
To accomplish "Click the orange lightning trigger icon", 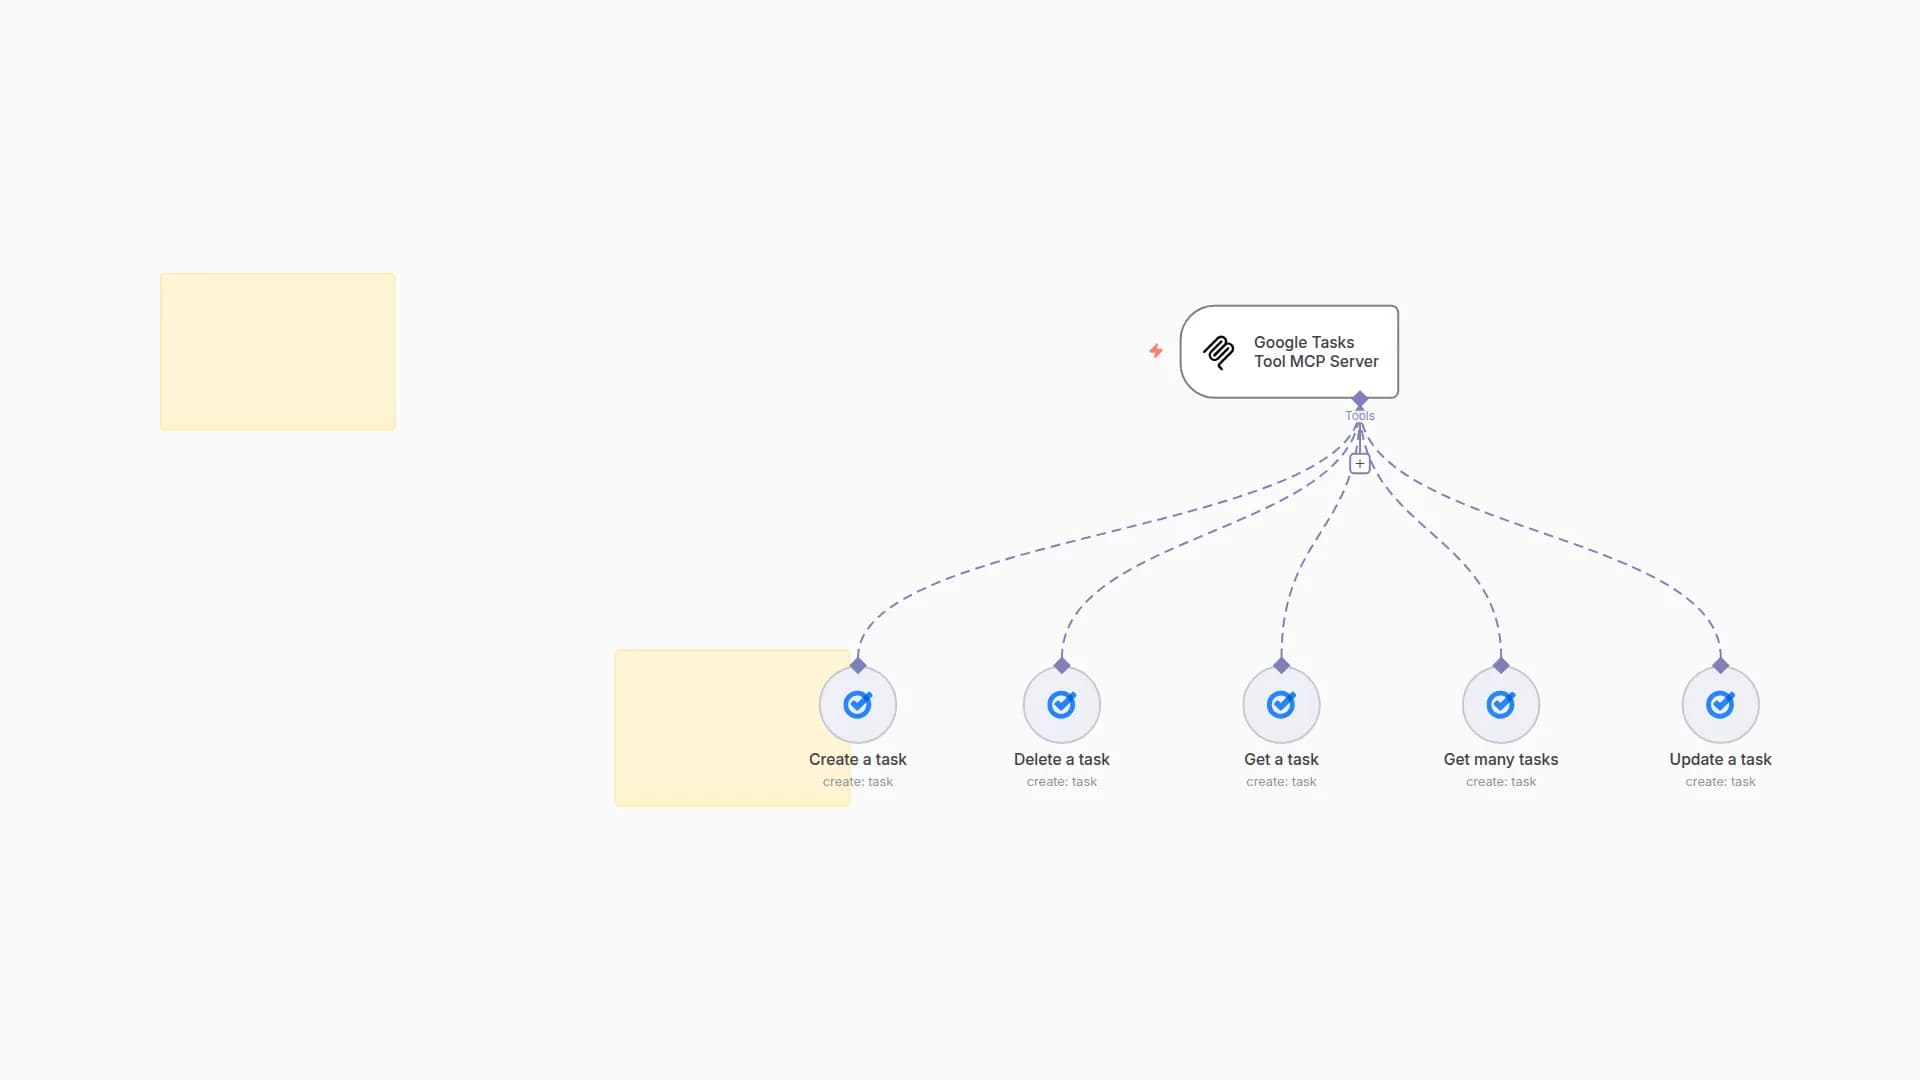I will point(1156,351).
